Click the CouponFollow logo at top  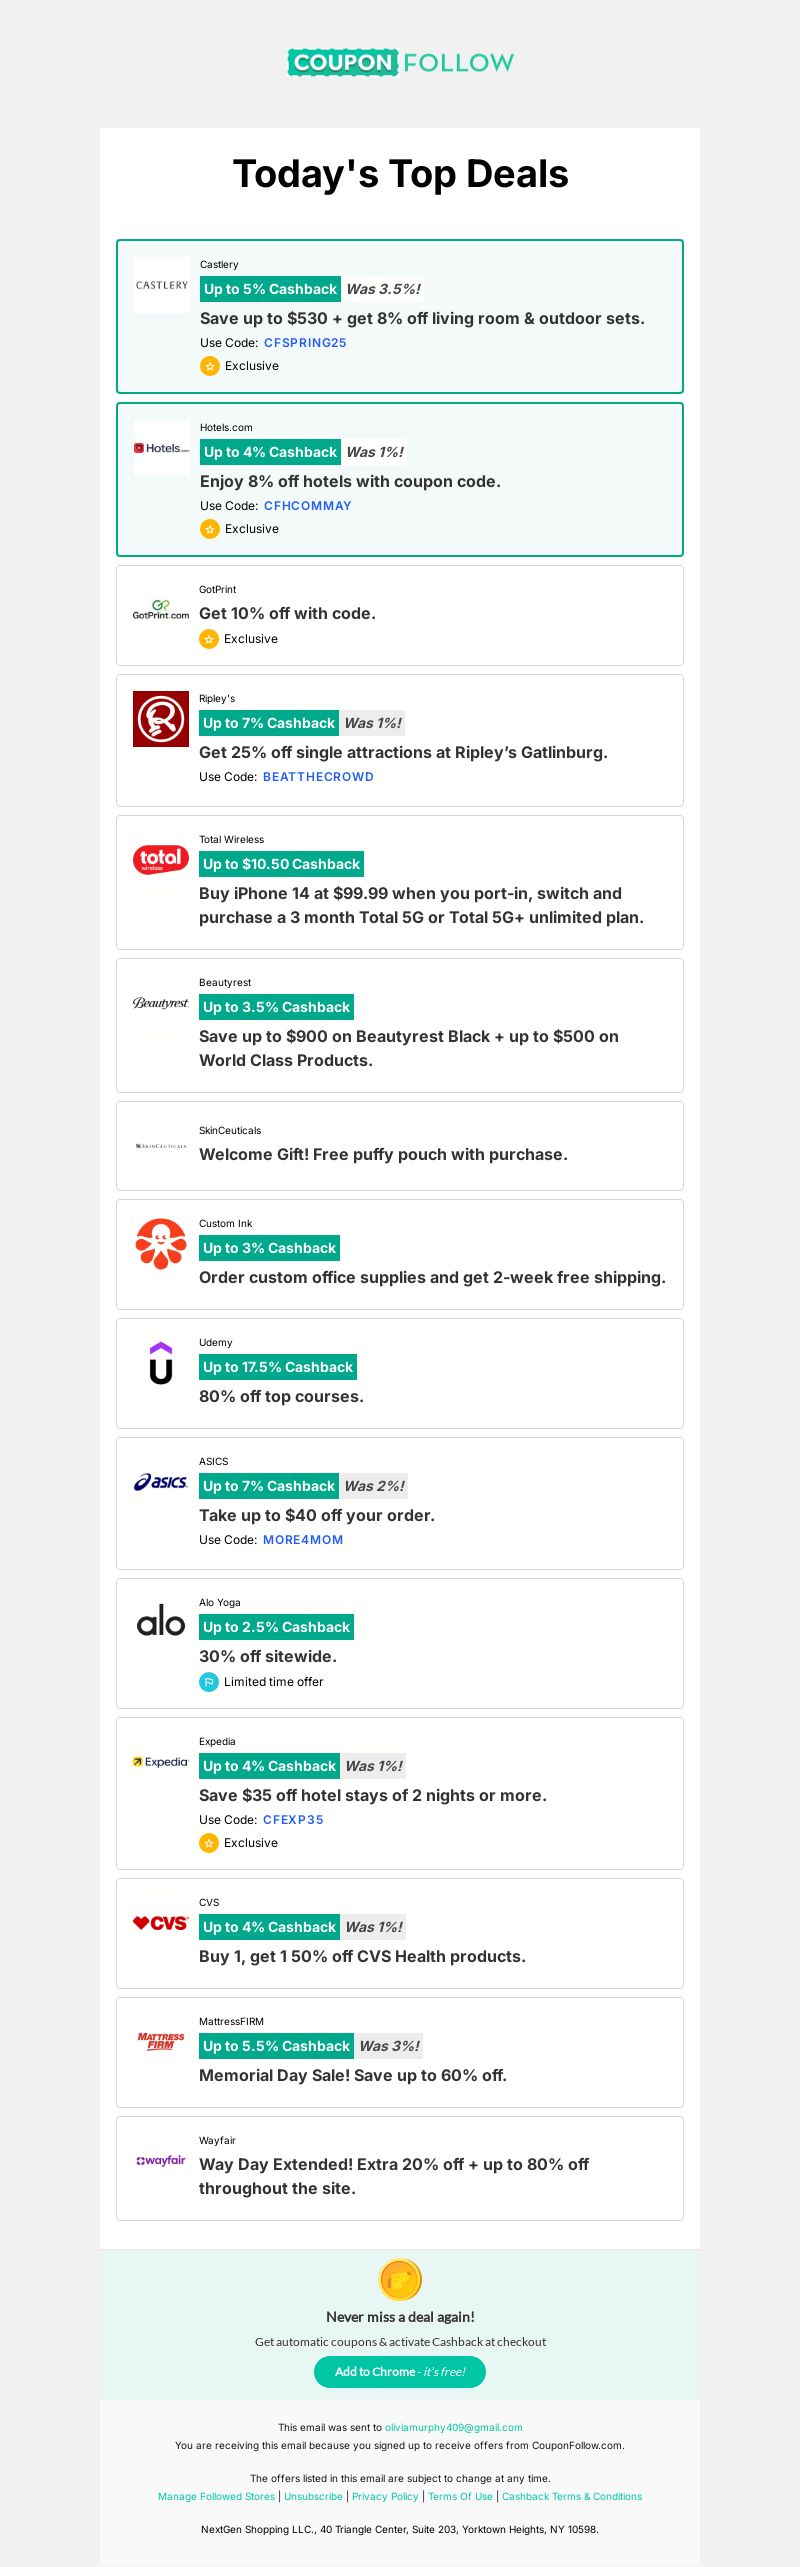tap(400, 63)
